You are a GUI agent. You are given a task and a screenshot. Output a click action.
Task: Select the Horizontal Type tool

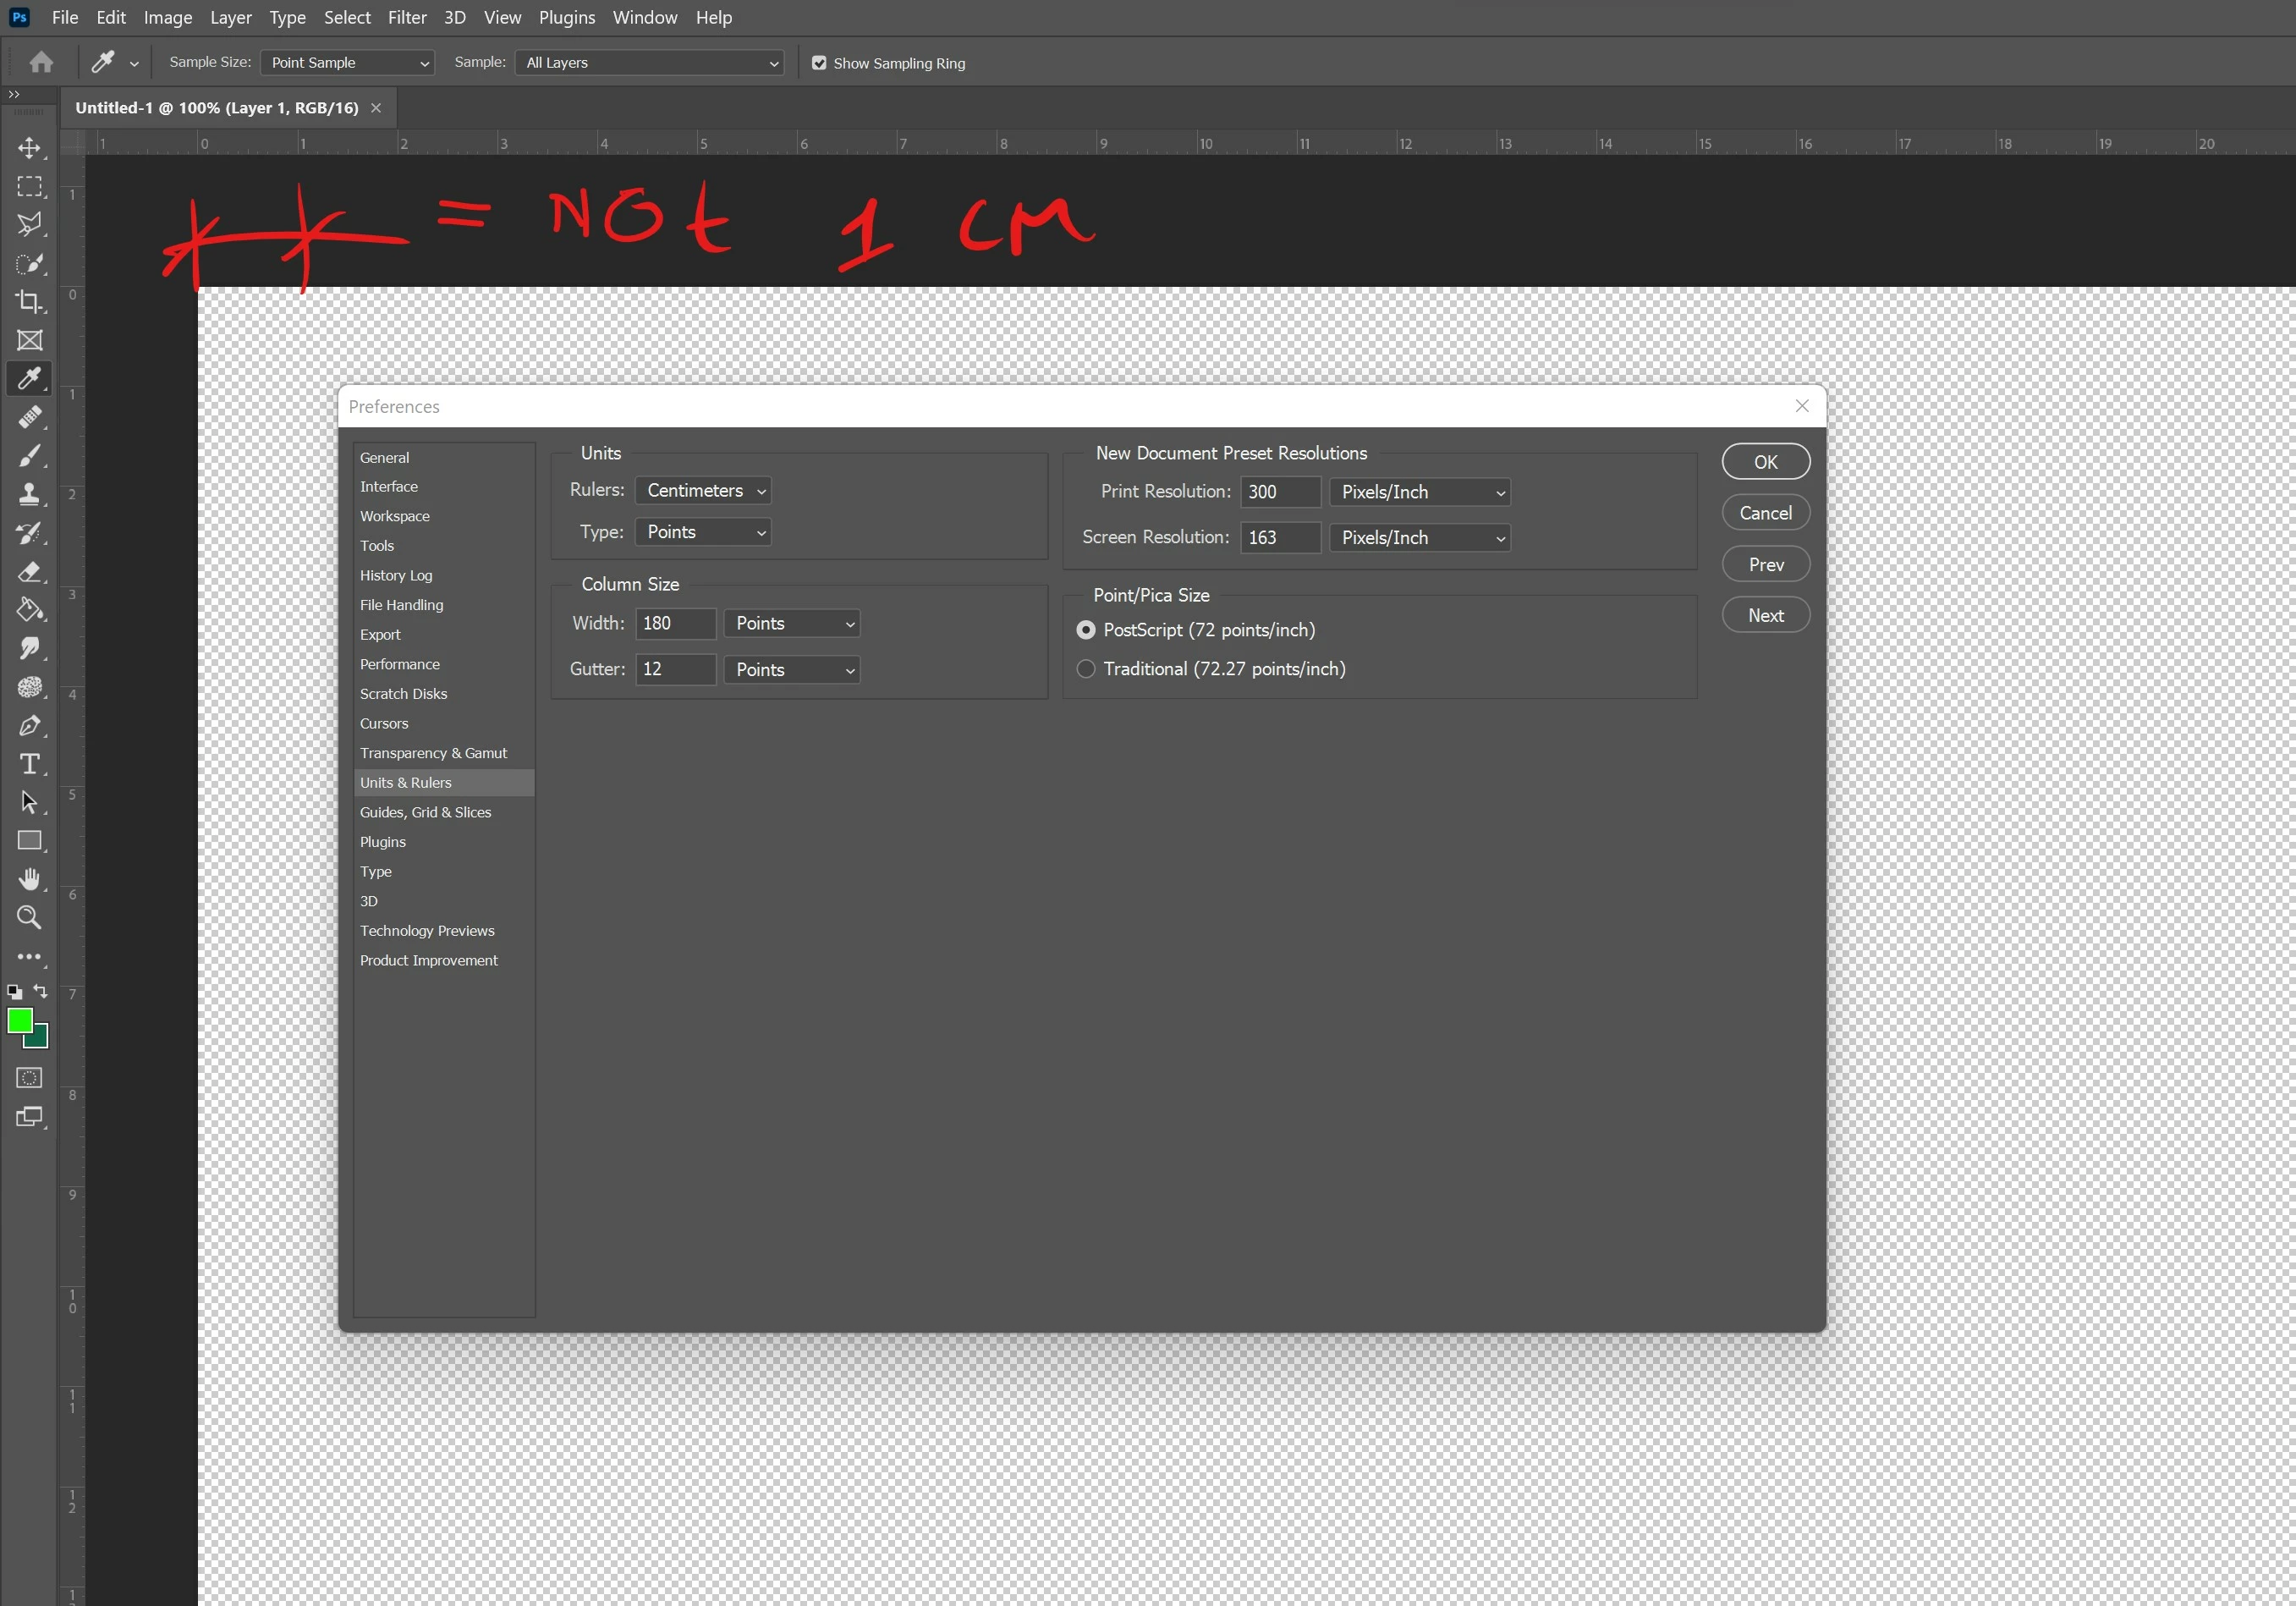click(x=29, y=764)
